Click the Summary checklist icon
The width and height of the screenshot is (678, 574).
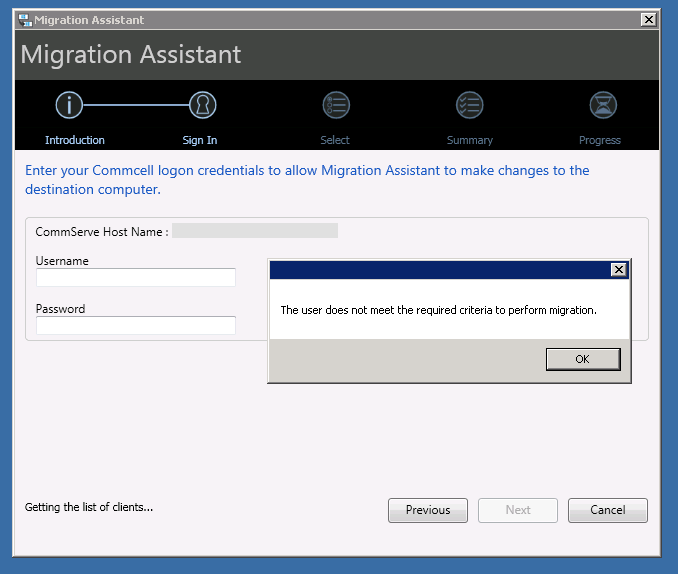pos(470,105)
